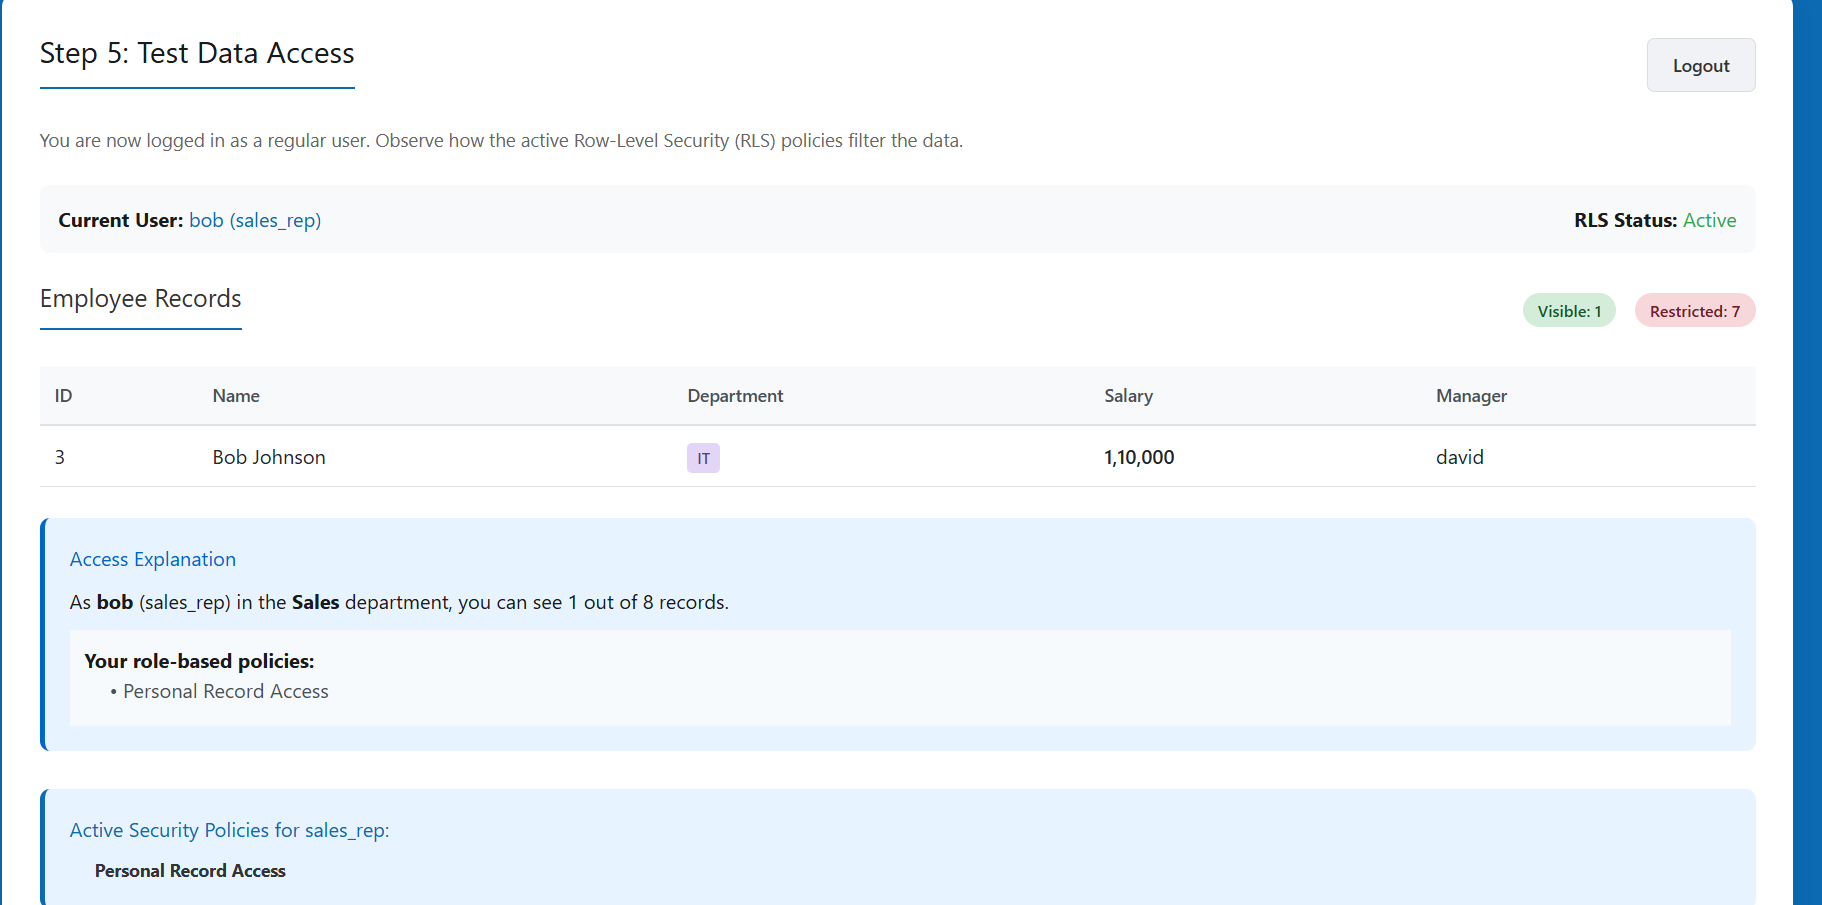
Task: Open the Step 5: Test Data Access heading
Action: pos(197,53)
